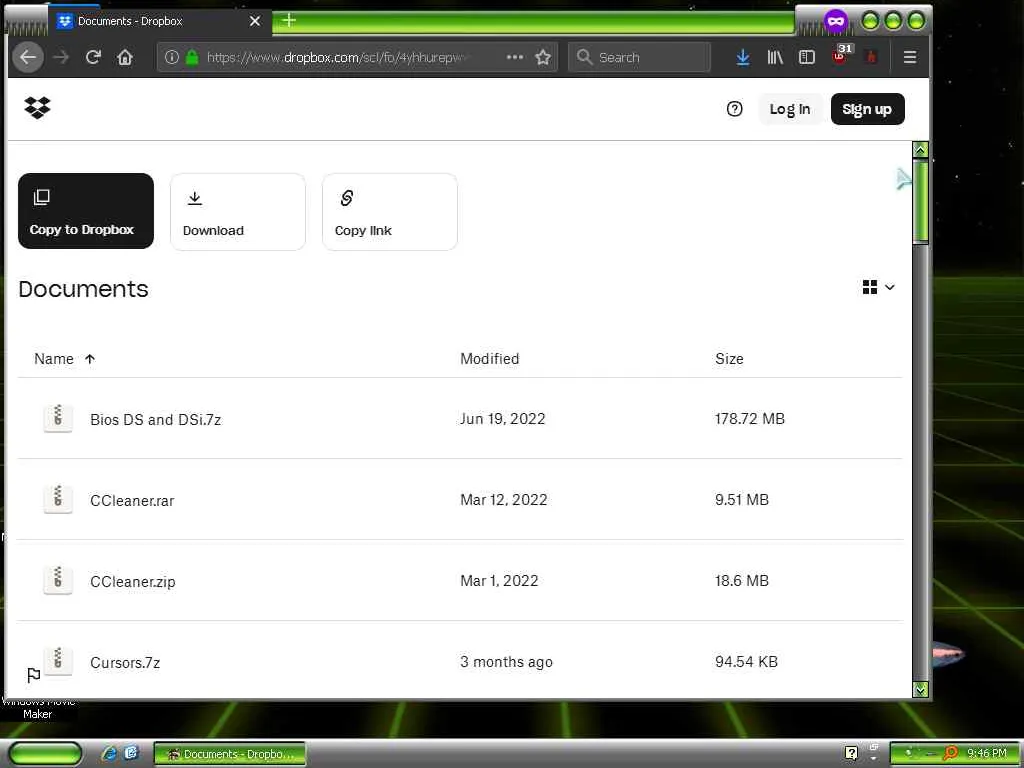Go back with the browser back arrow
This screenshot has height=768, width=1024.
tap(27, 57)
